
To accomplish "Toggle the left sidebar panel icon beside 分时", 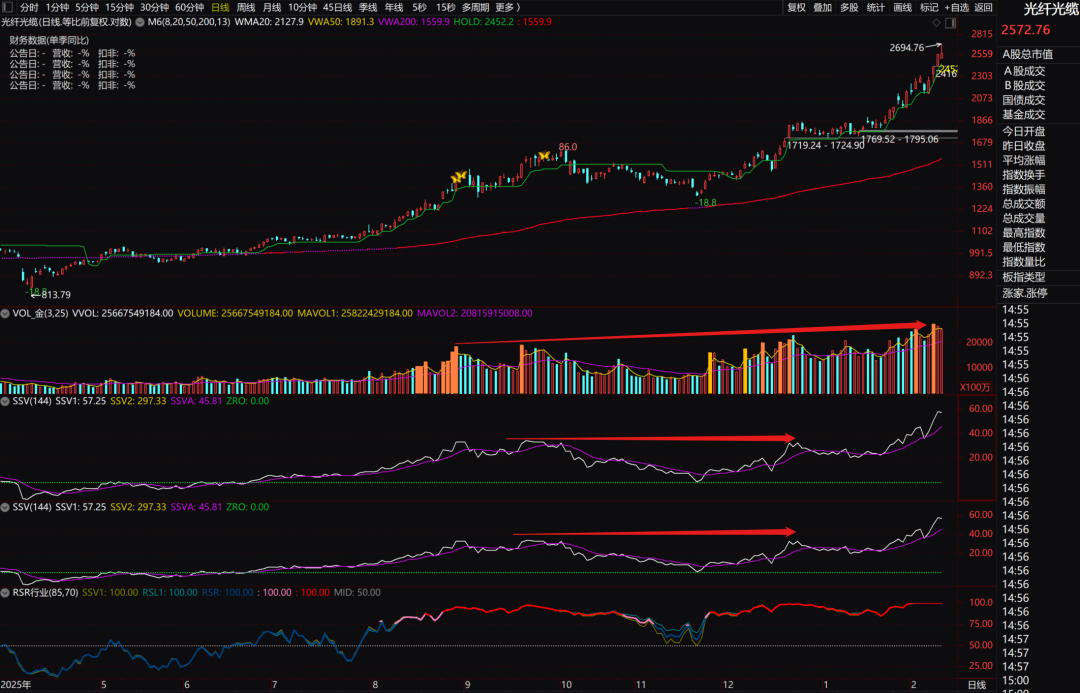I will coord(8,7).
